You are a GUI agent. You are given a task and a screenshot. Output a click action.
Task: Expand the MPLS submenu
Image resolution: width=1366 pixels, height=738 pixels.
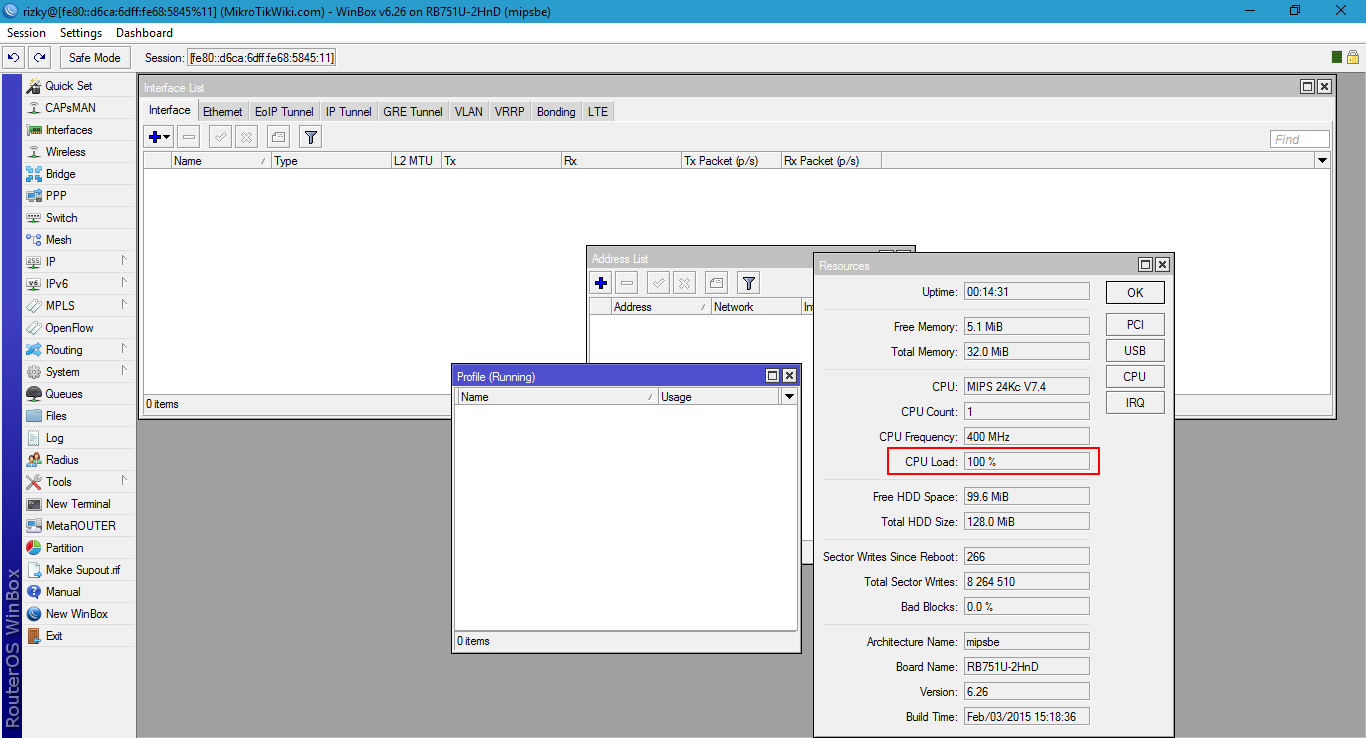[79, 306]
